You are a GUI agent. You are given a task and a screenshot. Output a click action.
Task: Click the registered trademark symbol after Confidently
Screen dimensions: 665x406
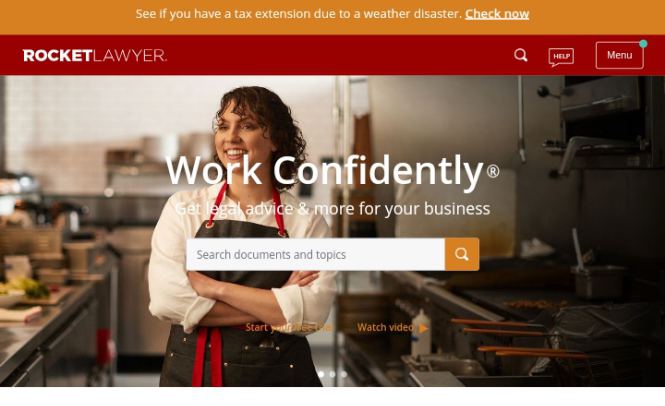(493, 171)
